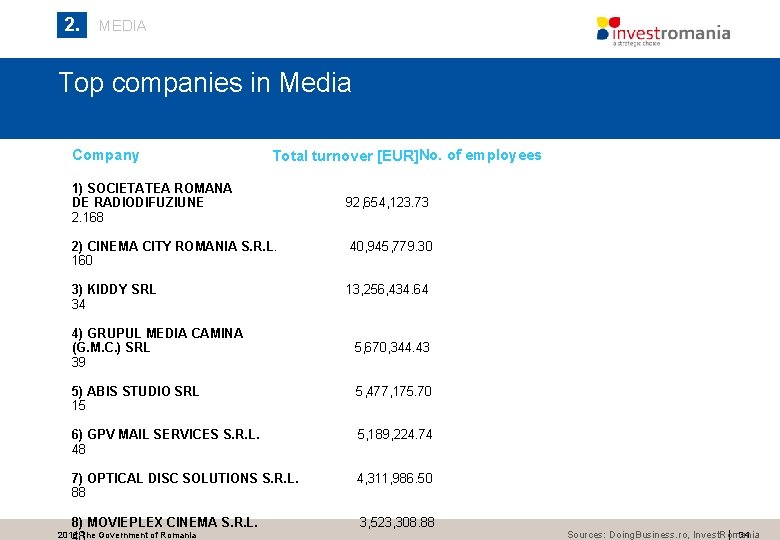Screen dimensions: 780x540
Task: Click the MEDIA section label
Action: [122, 26]
